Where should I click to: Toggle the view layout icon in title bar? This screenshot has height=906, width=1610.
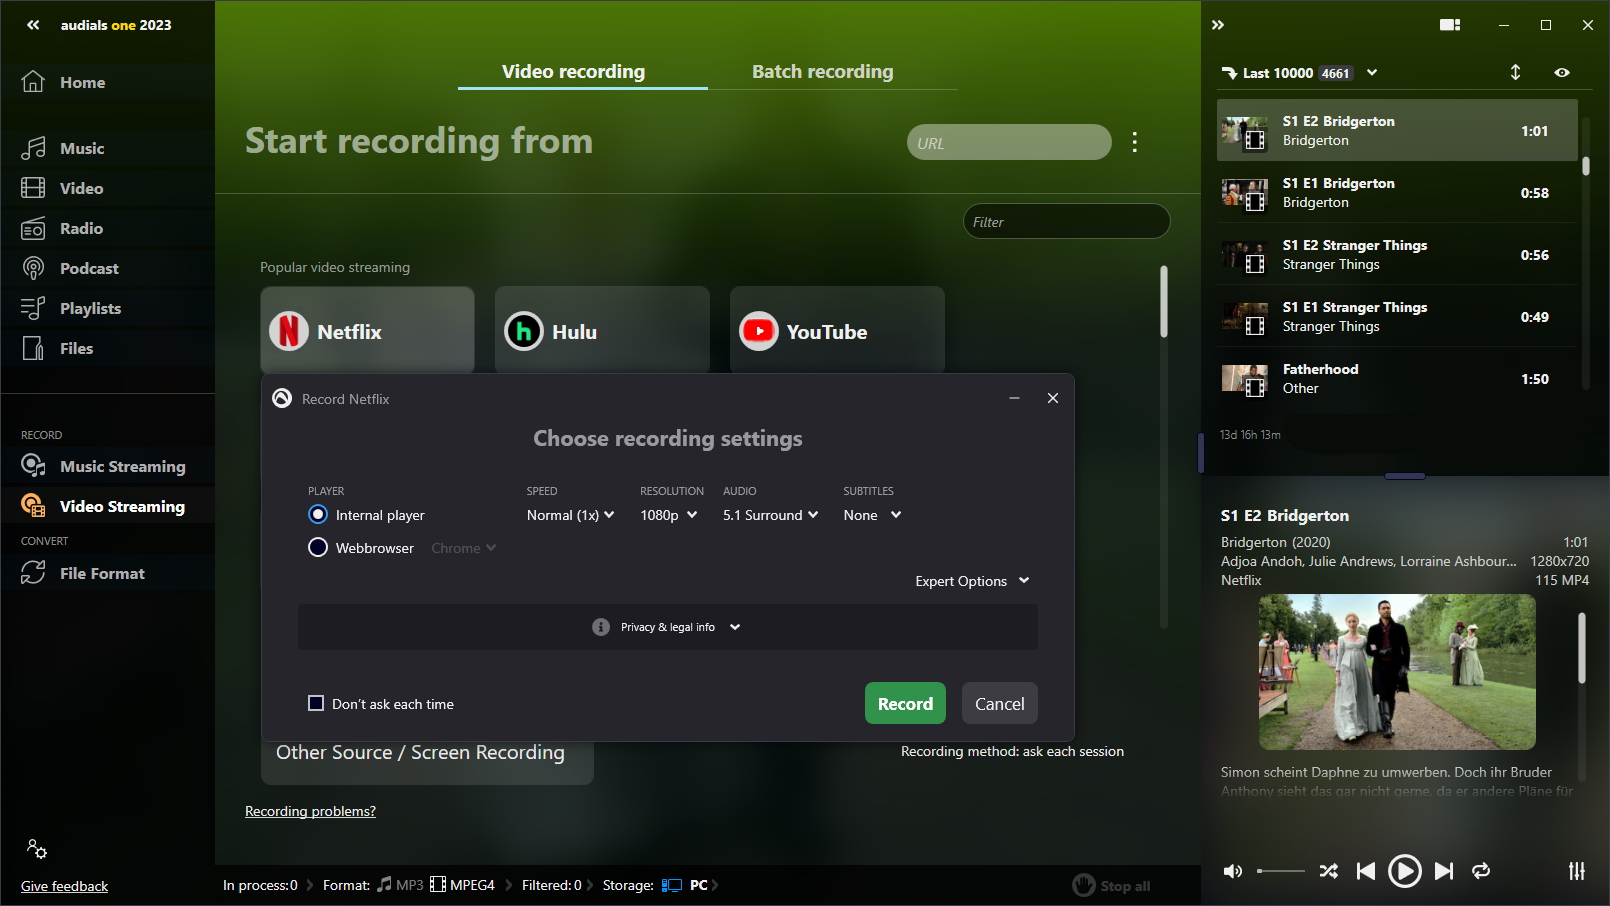[x=1450, y=25]
